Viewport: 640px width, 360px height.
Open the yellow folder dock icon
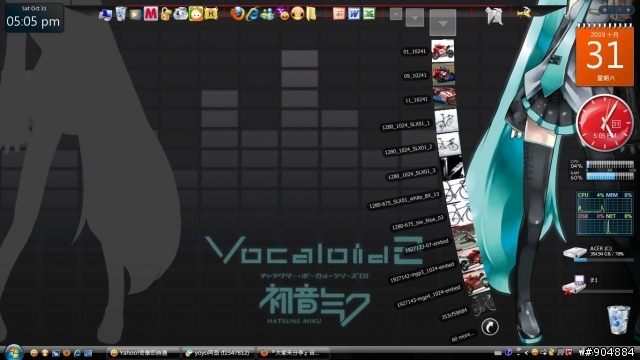point(311,14)
